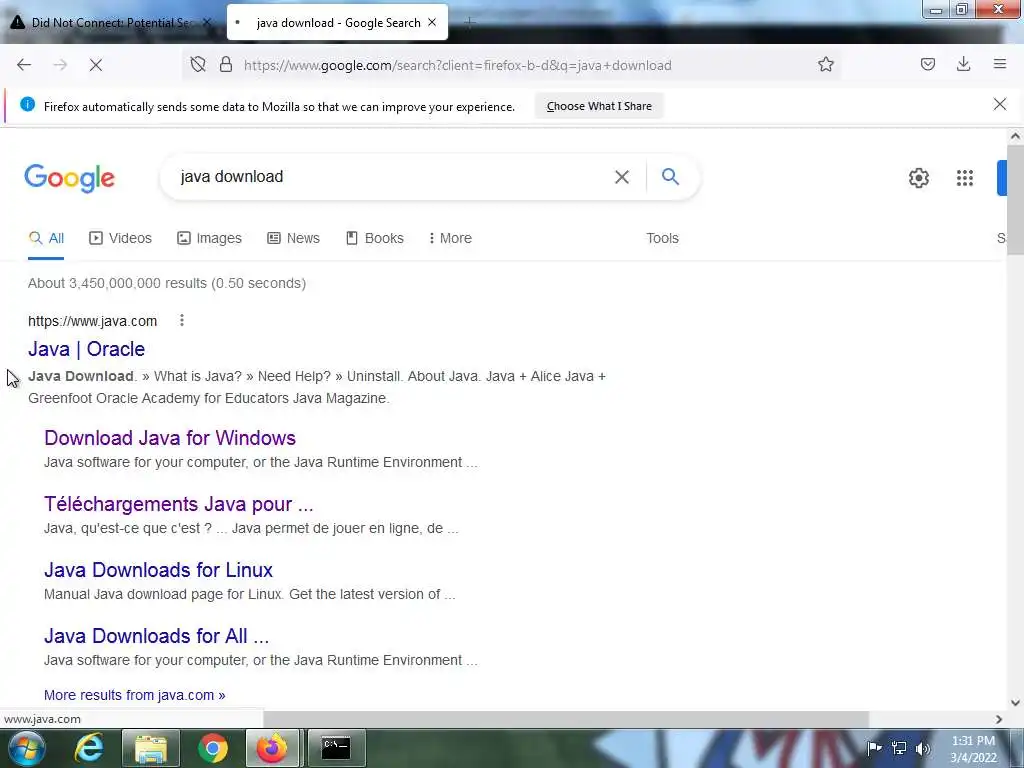Screen dimensions: 1024x768
Task: Click 'More results from java.com »'
Action: (x=135, y=696)
